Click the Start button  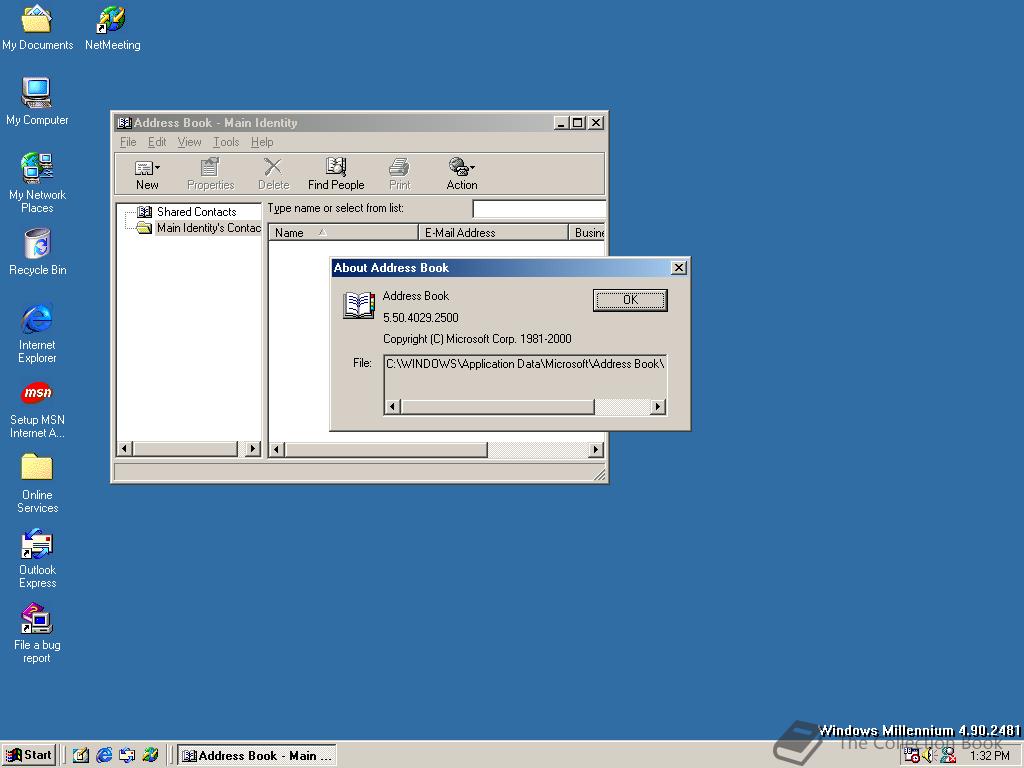tap(28, 756)
